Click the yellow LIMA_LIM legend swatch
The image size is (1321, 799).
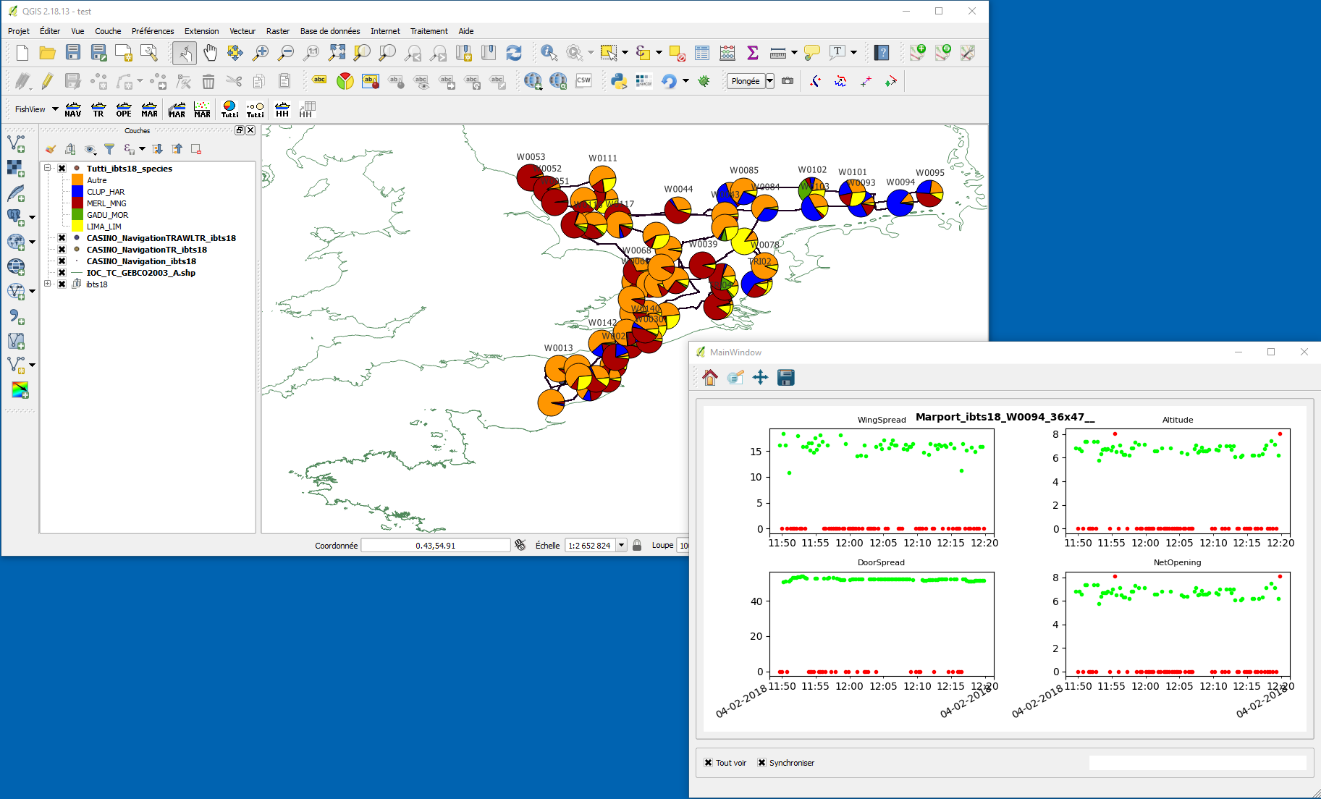[78, 226]
